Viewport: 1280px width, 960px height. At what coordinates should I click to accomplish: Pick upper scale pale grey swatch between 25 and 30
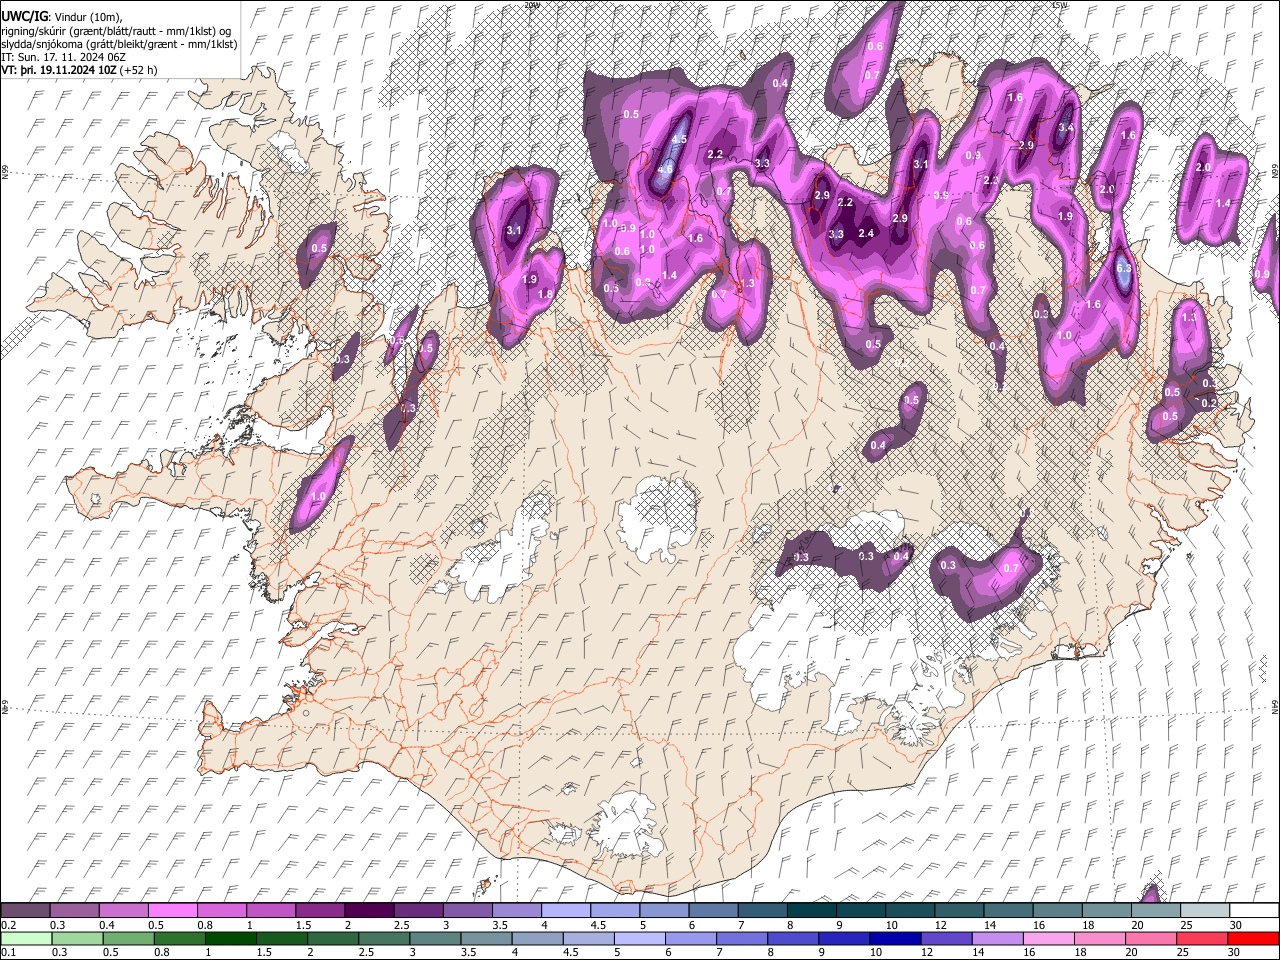click(1204, 910)
